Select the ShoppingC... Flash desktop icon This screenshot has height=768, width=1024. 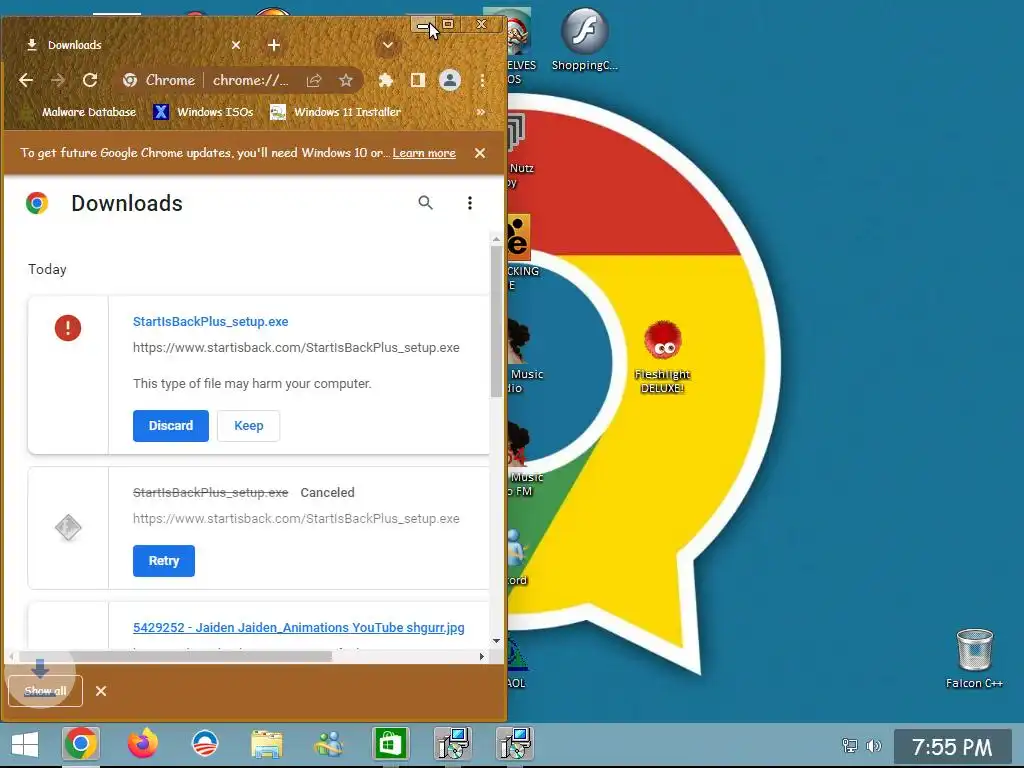[x=584, y=39]
